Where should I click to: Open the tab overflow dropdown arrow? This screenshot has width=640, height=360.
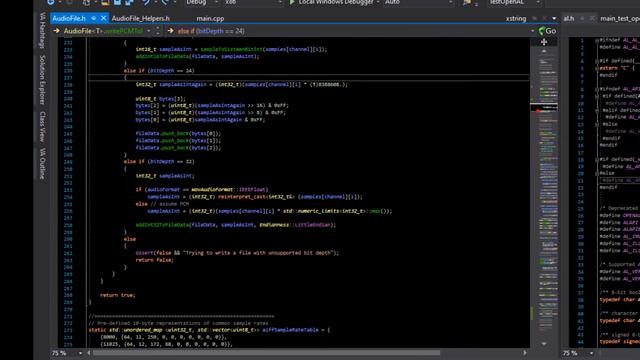[x=554, y=18]
